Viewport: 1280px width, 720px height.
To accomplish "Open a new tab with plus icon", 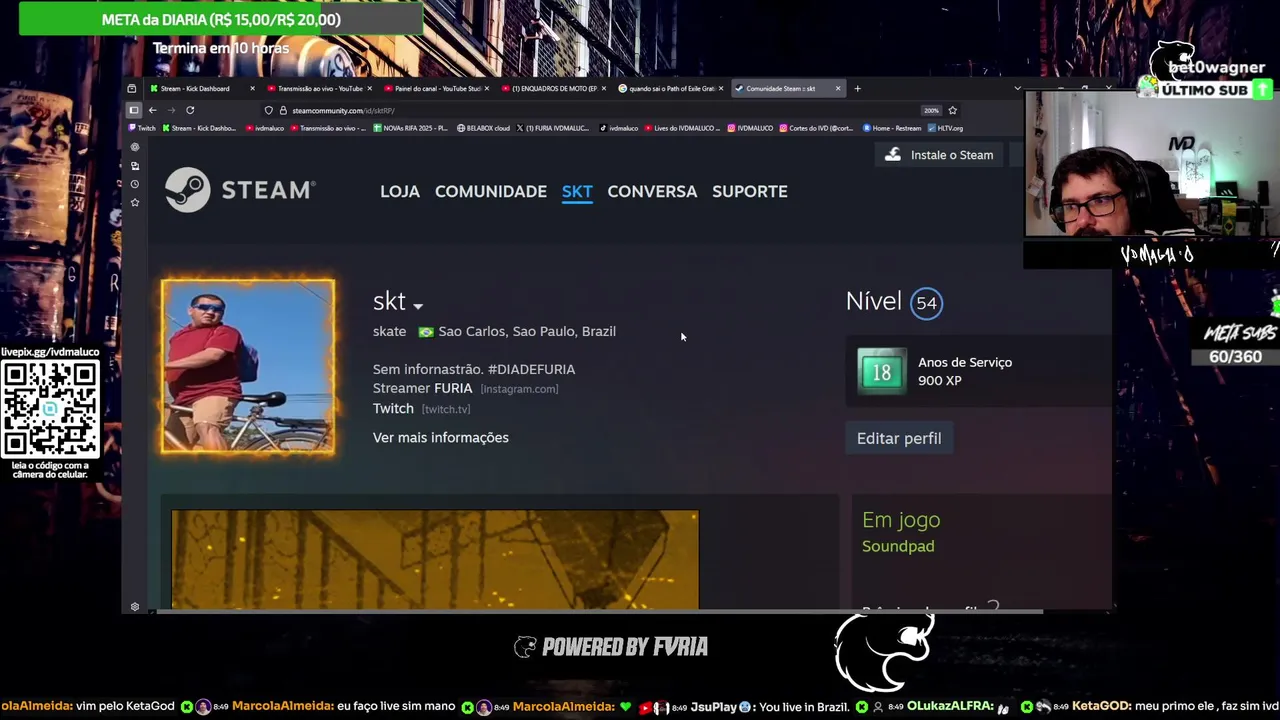I will (x=857, y=88).
